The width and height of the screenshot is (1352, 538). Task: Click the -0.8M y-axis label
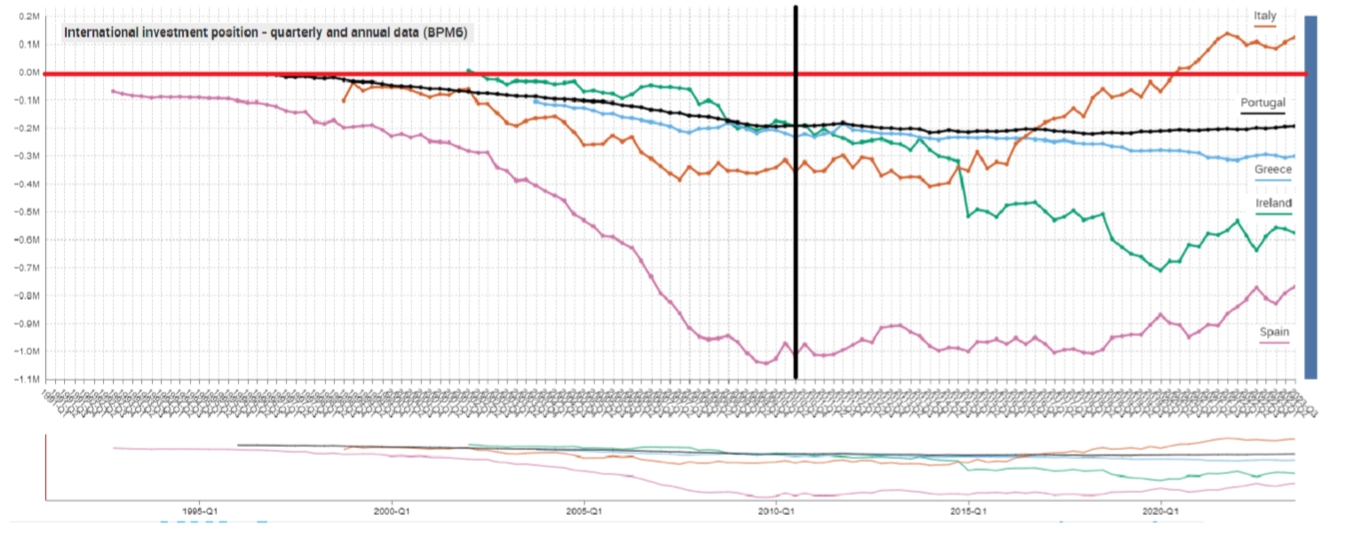tap(28, 296)
